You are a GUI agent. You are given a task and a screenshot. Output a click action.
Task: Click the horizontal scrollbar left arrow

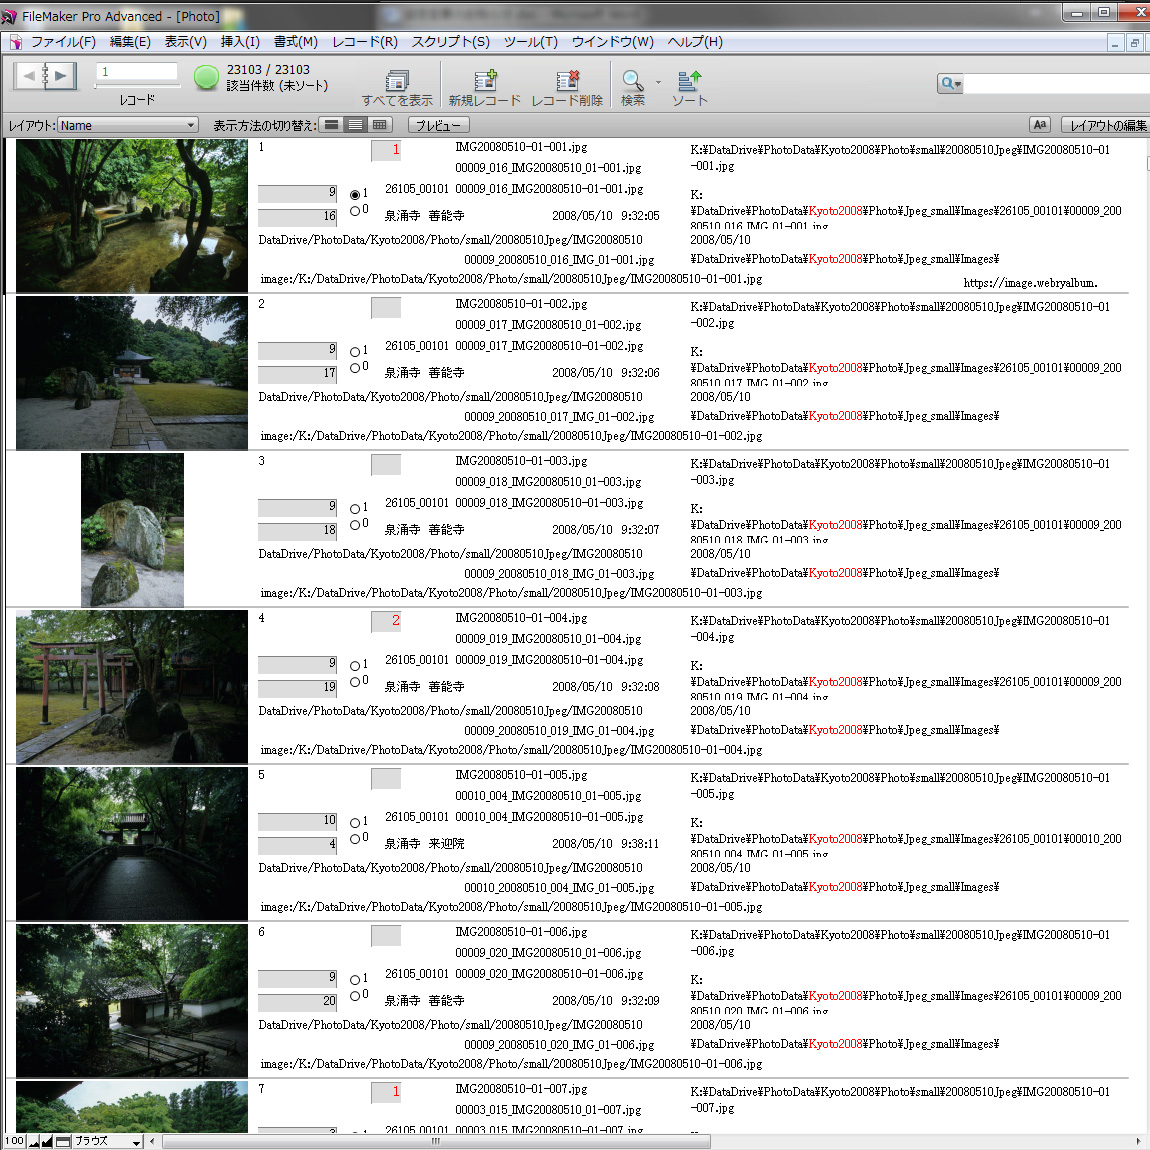point(153,1141)
